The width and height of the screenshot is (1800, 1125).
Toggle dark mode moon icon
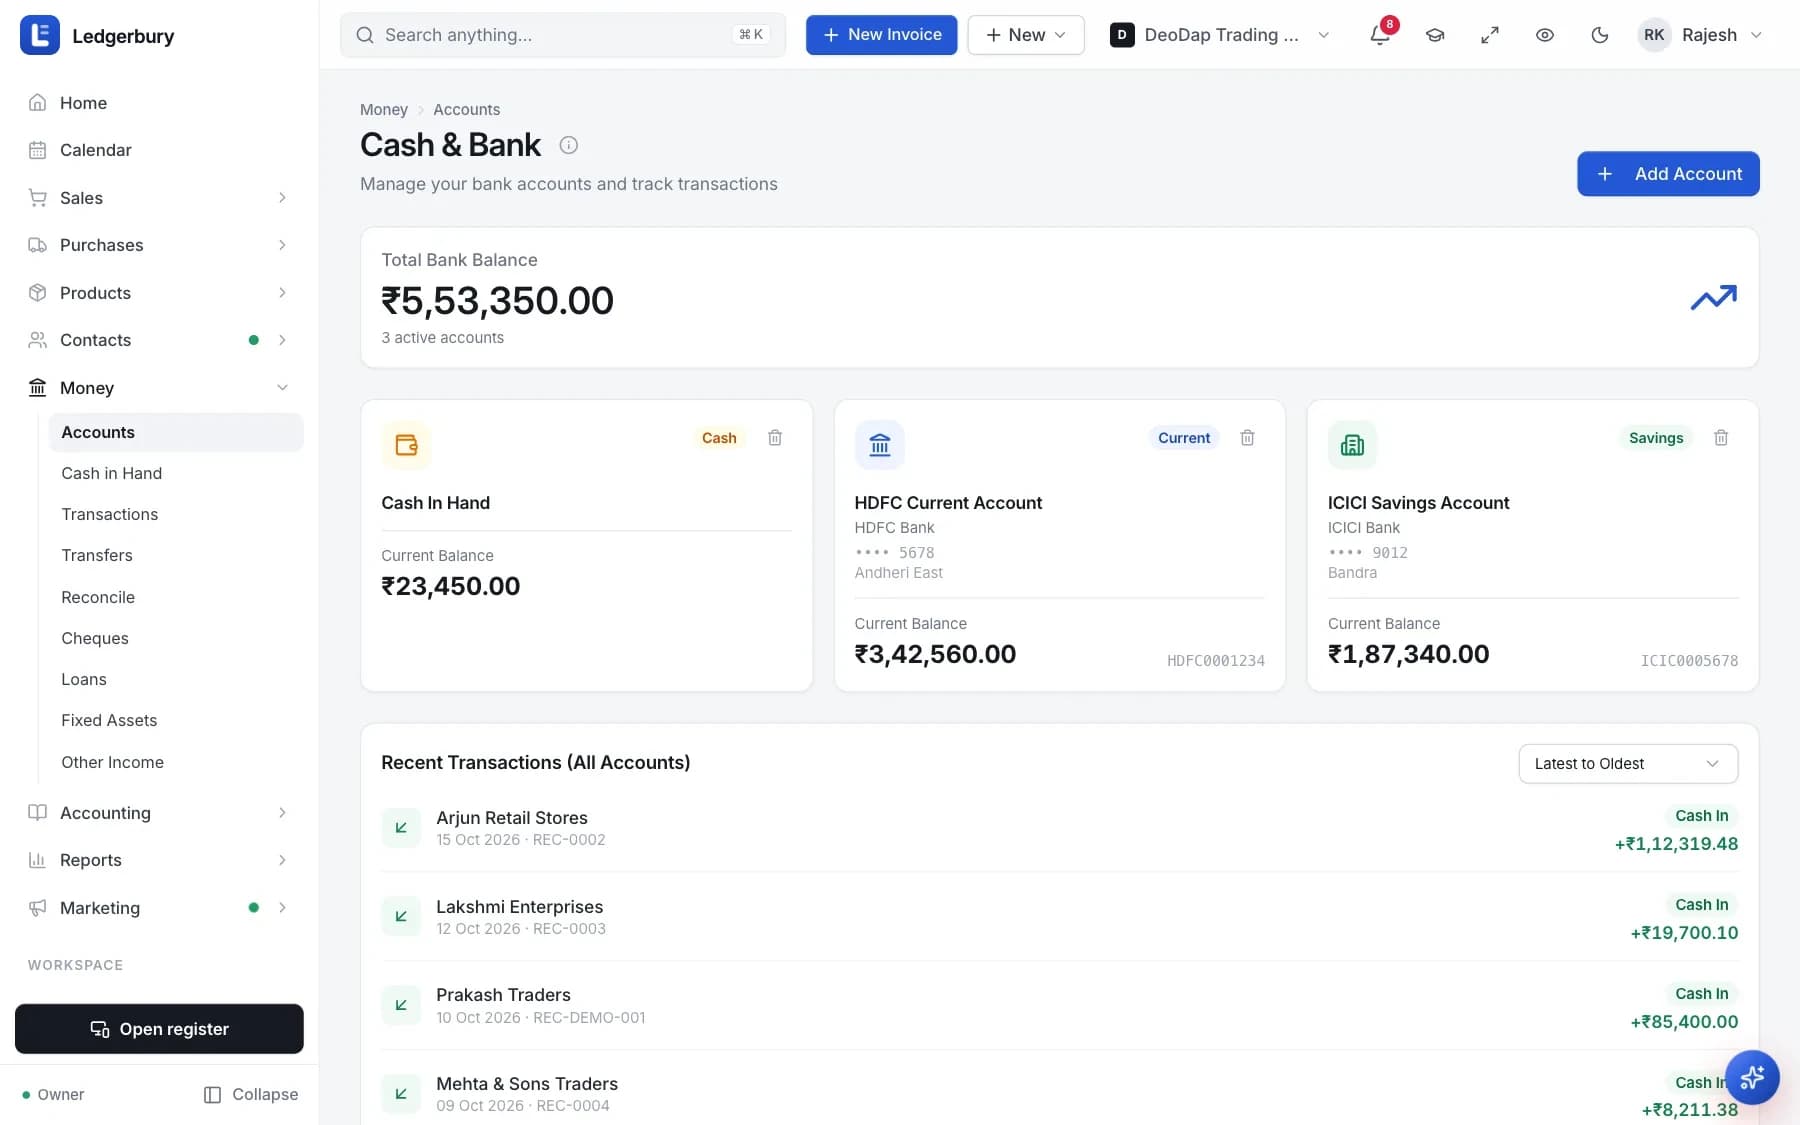pos(1600,35)
